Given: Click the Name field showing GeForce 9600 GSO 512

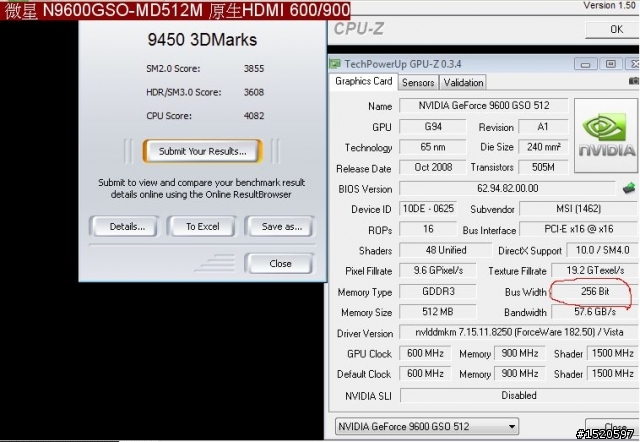Looking at the screenshot, I should (x=484, y=105).
